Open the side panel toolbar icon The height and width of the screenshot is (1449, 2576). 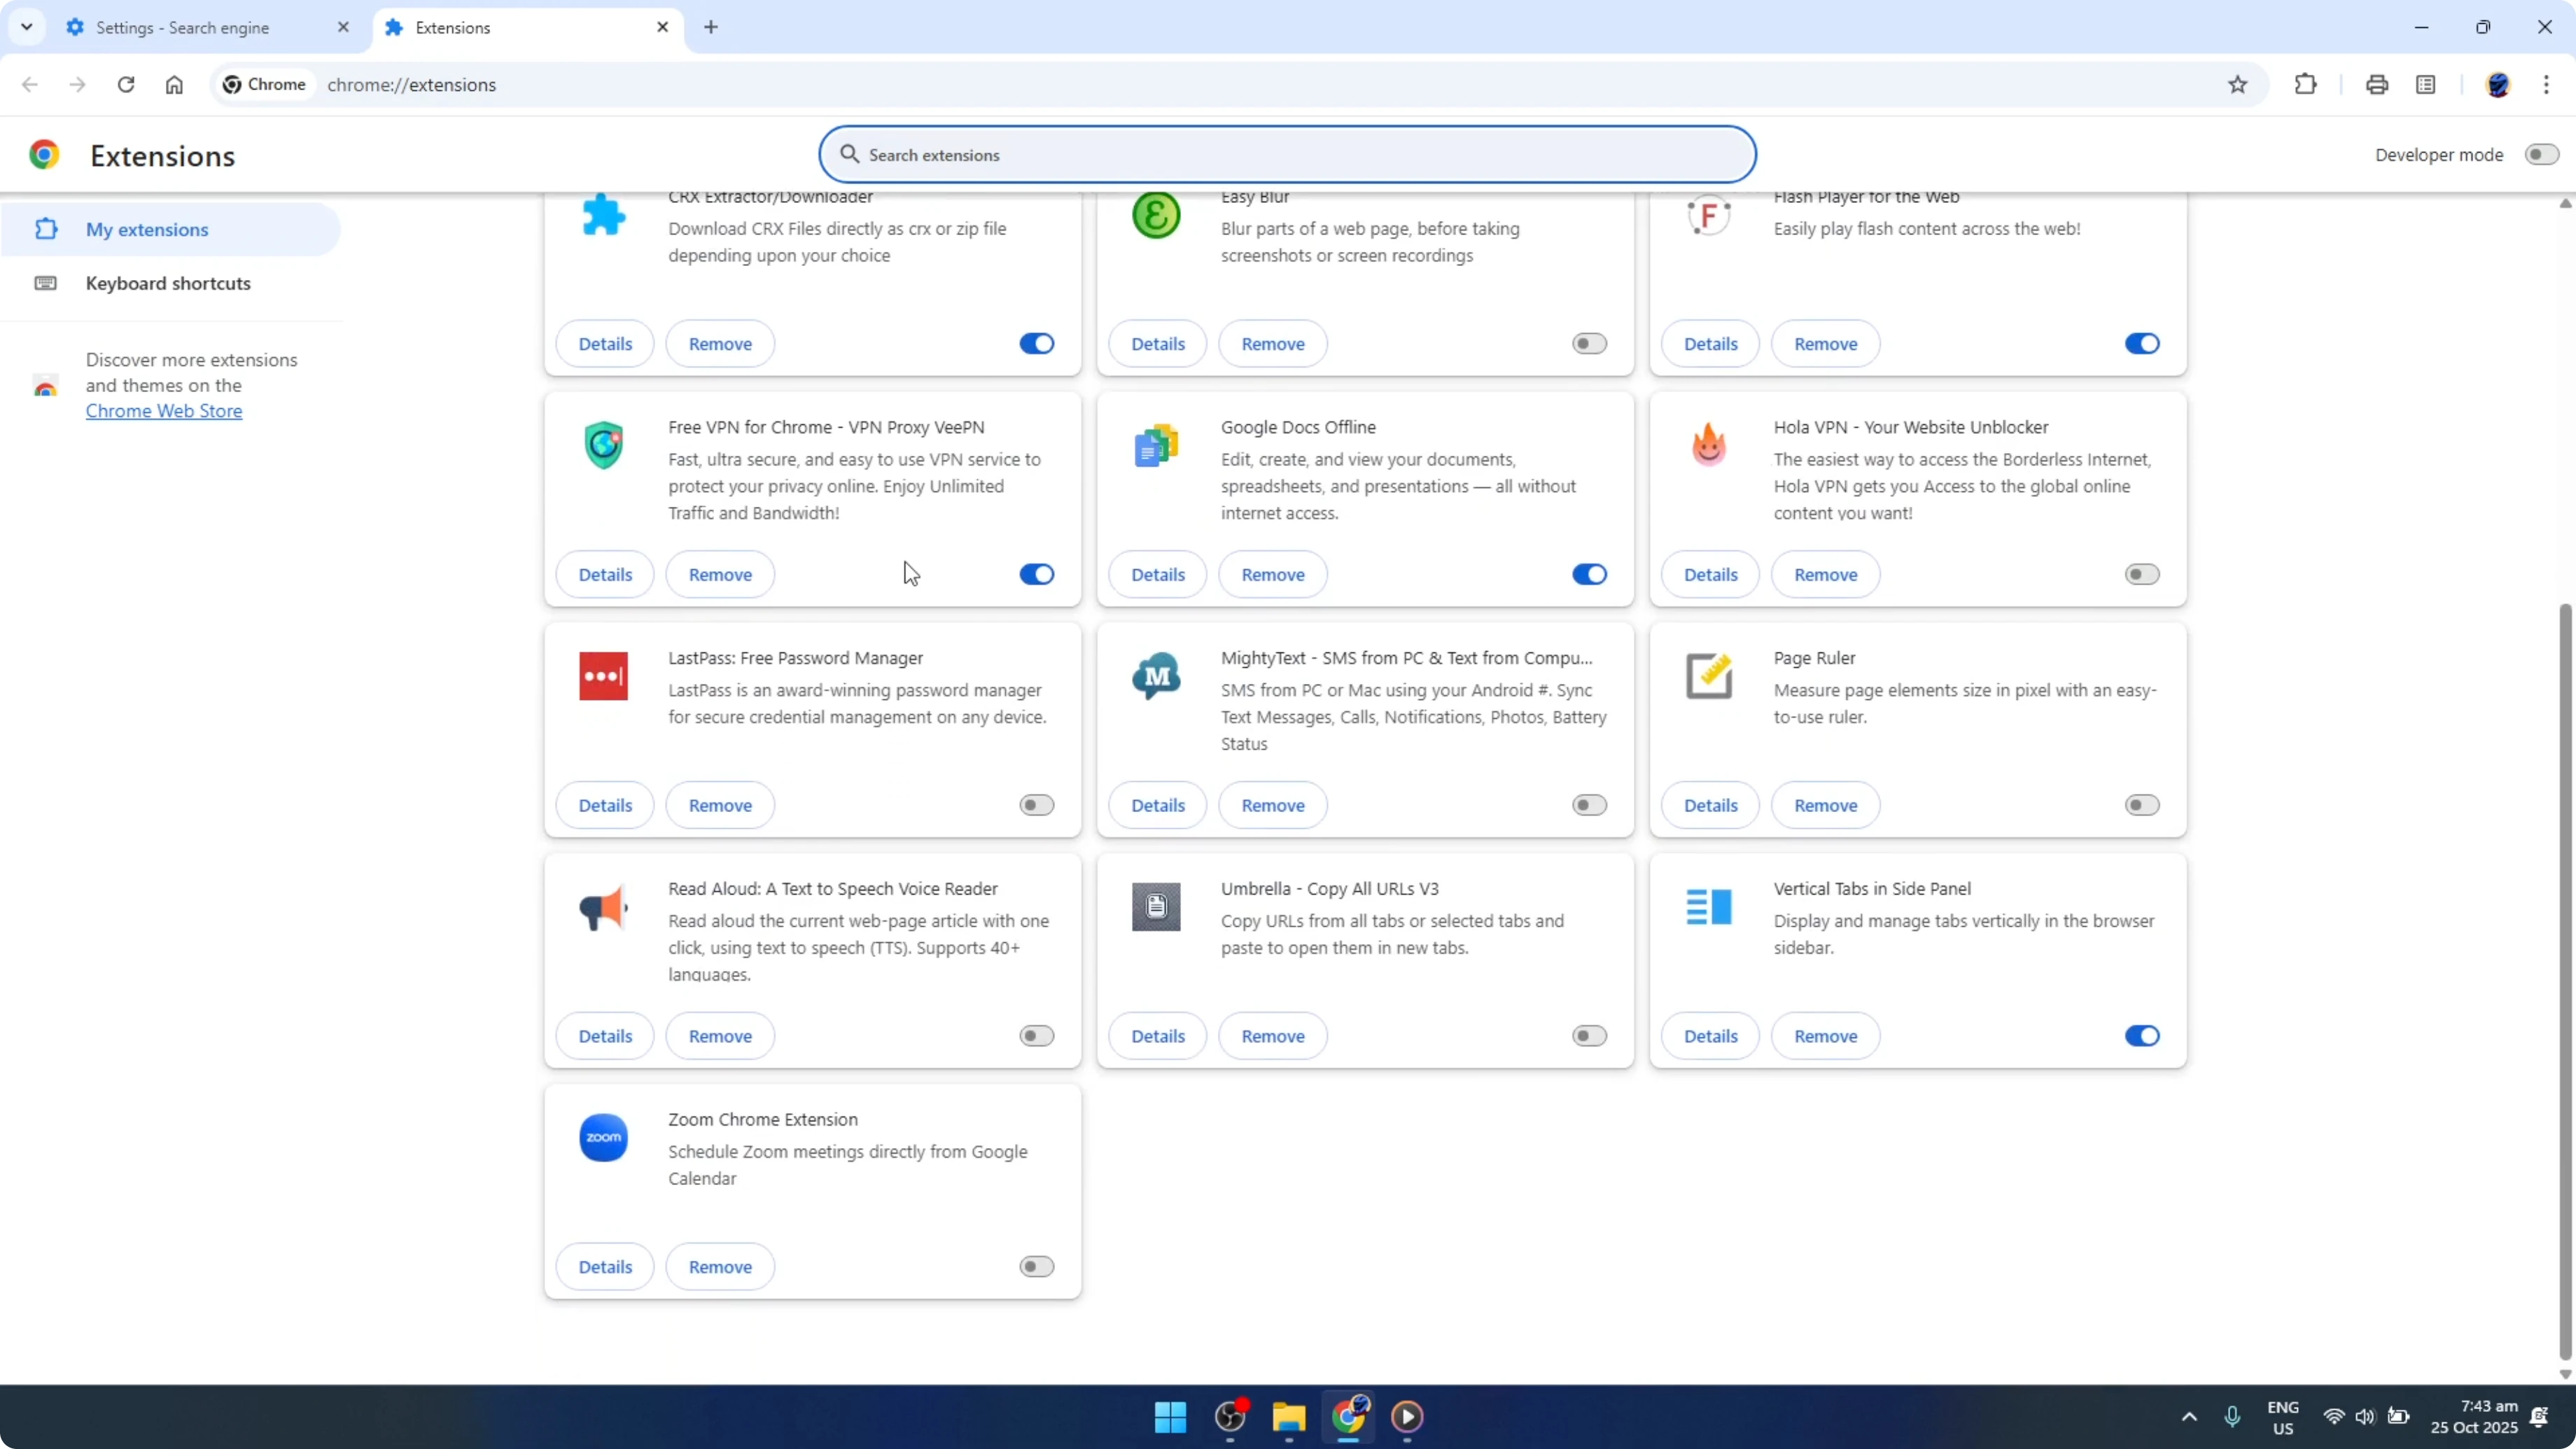pyautogui.click(x=2426, y=85)
